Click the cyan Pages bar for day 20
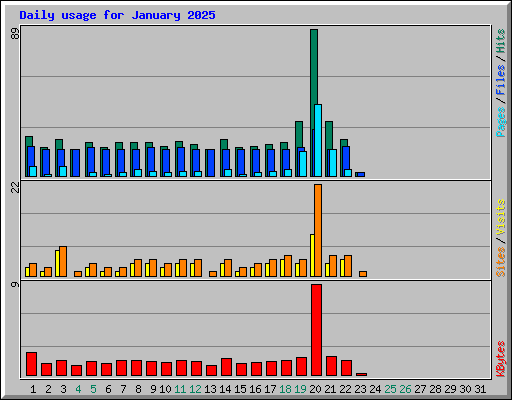 point(318,140)
